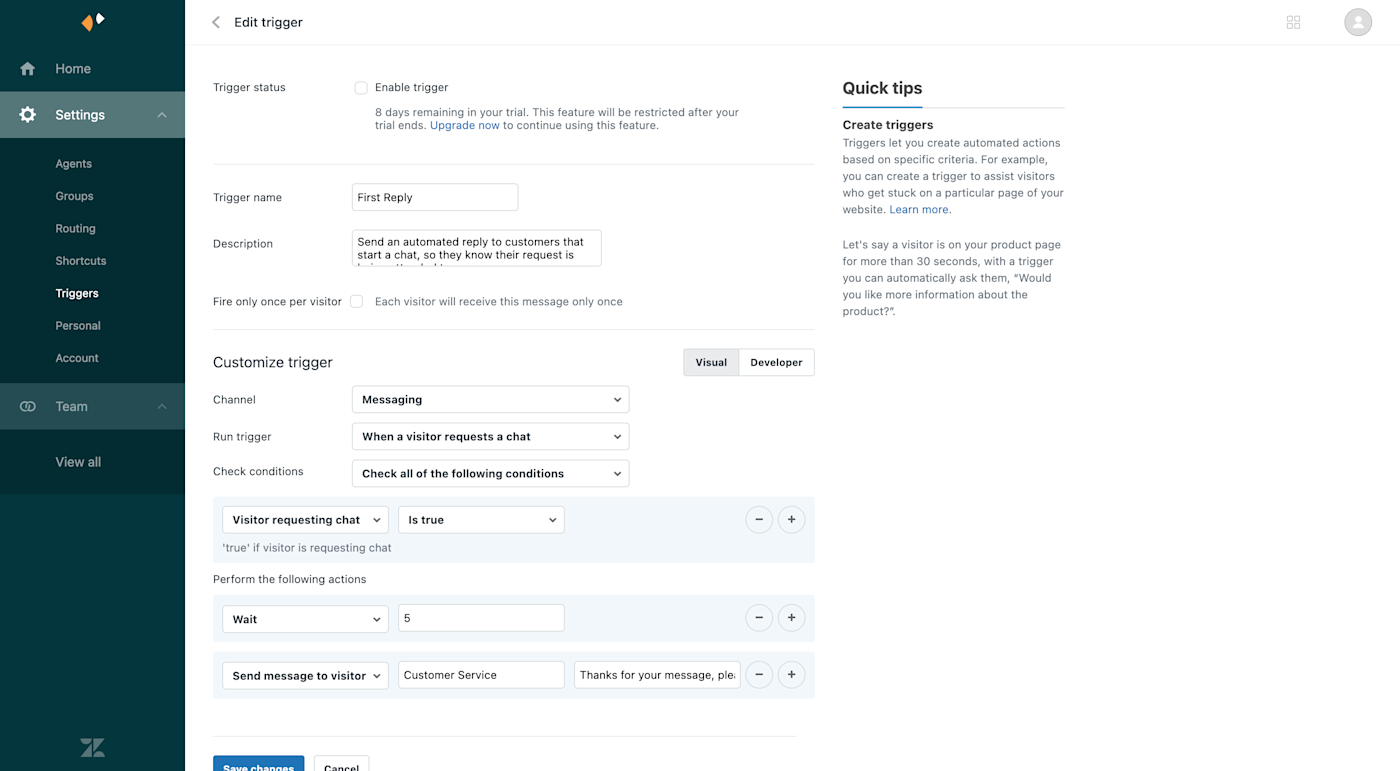The width and height of the screenshot is (1400, 771).
Task: Edit Trigger name field First Reply
Action: pos(435,197)
